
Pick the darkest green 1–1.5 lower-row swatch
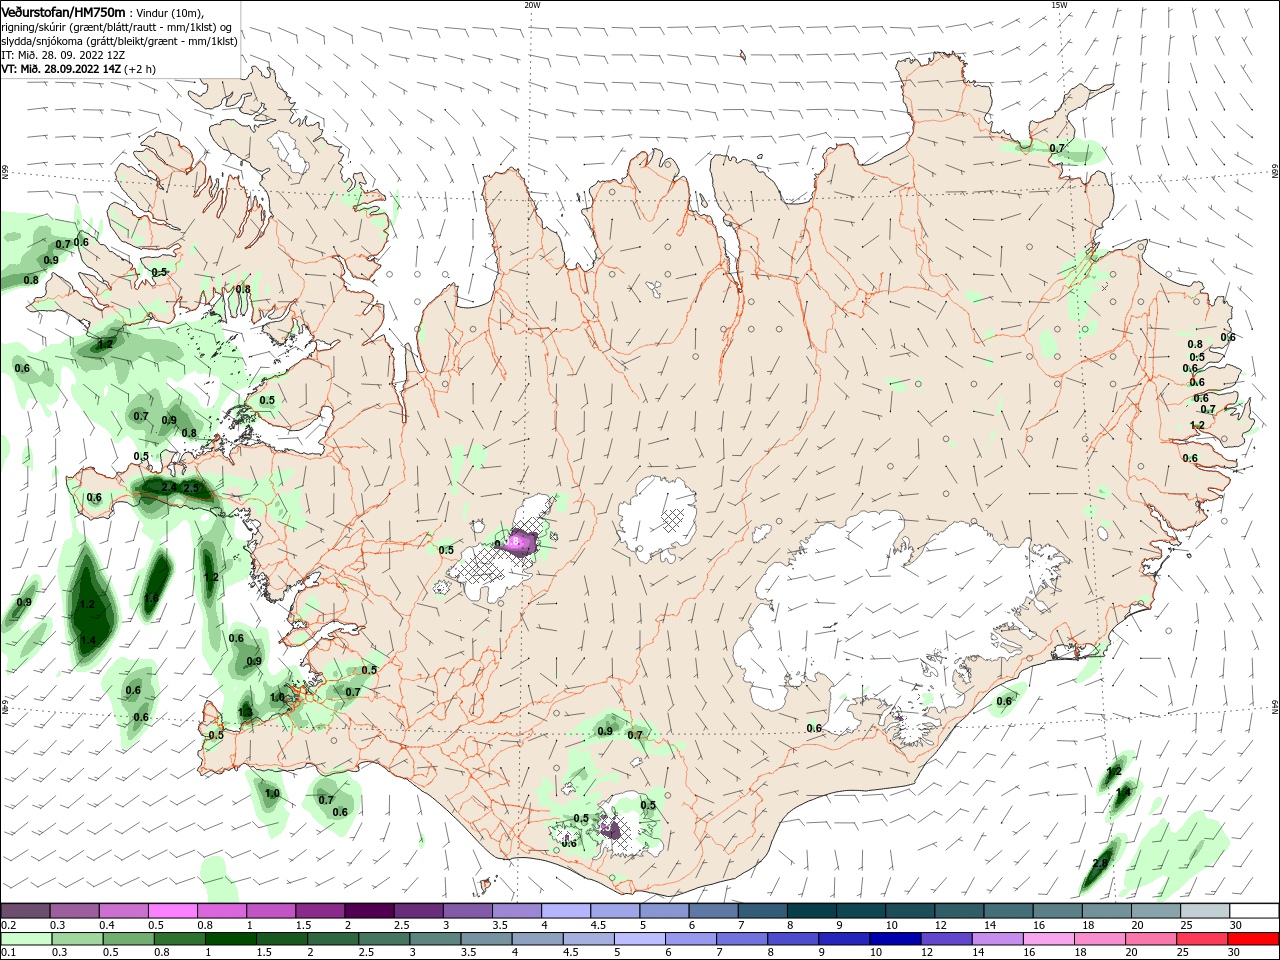coord(230,939)
